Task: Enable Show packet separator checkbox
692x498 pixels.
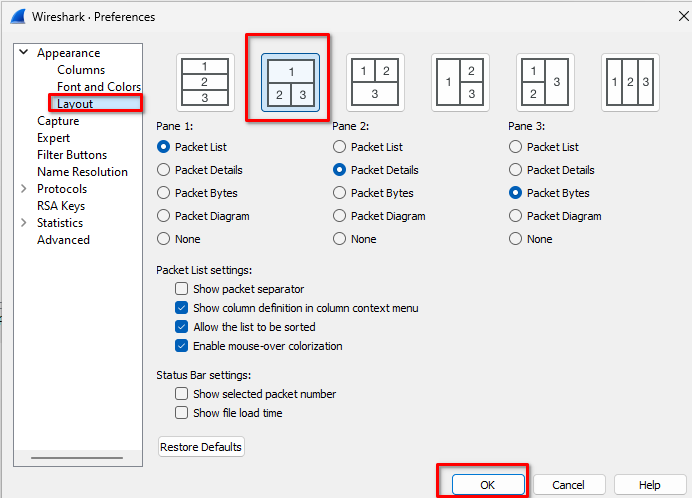Action: [182, 289]
